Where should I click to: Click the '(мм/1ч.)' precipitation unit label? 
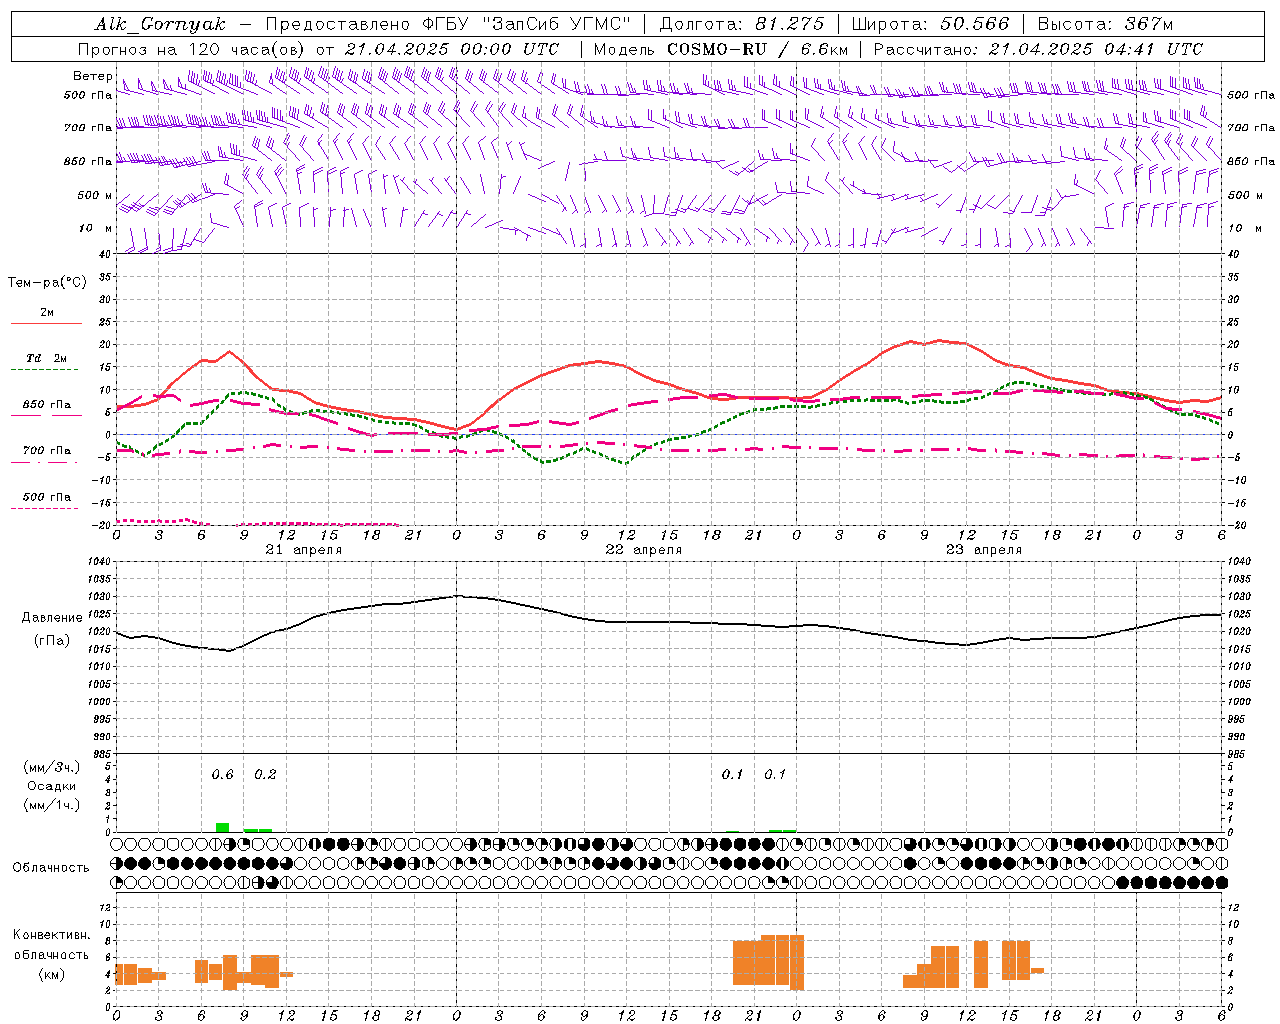pyautogui.click(x=52, y=805)
